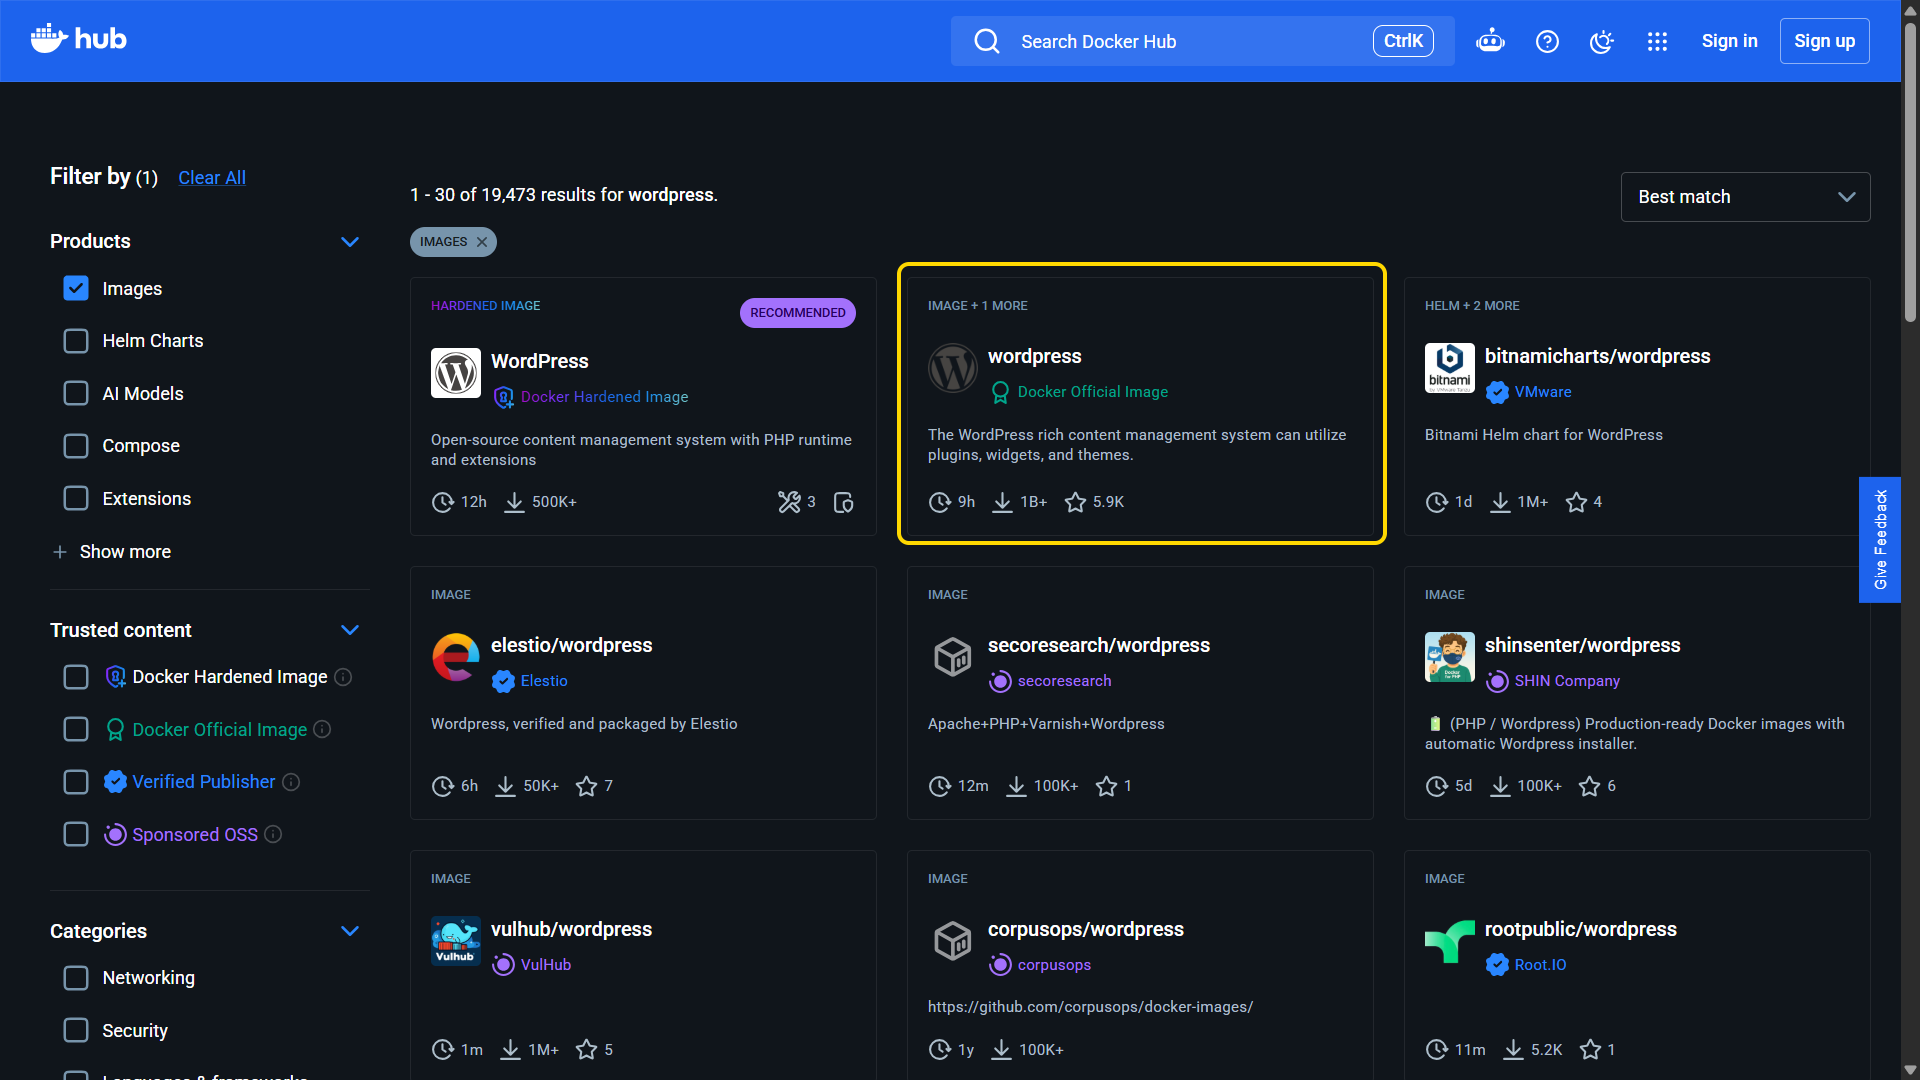The image size is (1920, 1080).
Task: Open the Best match sort dropdown
Action: click(x=1745, y=197)
